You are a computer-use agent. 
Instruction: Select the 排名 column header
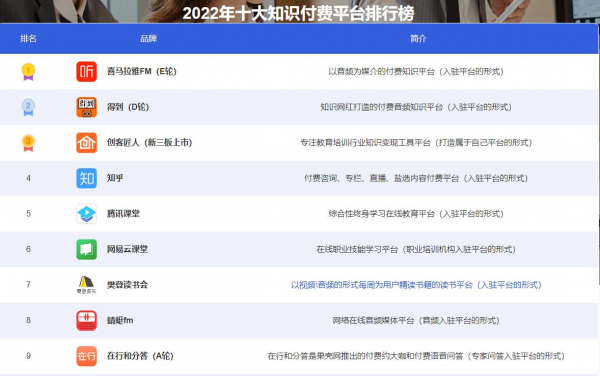tap(28, 38)
